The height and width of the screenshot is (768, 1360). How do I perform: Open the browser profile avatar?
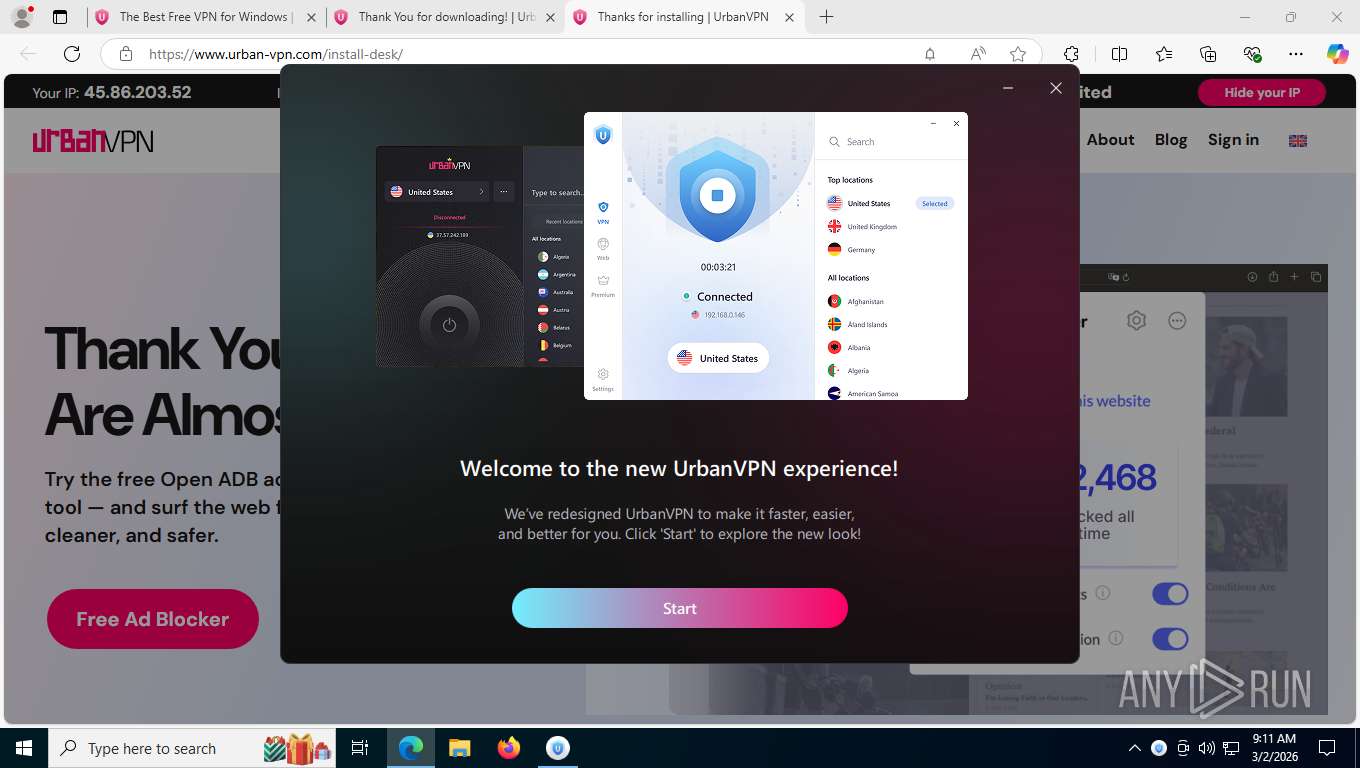click(21, 17)
